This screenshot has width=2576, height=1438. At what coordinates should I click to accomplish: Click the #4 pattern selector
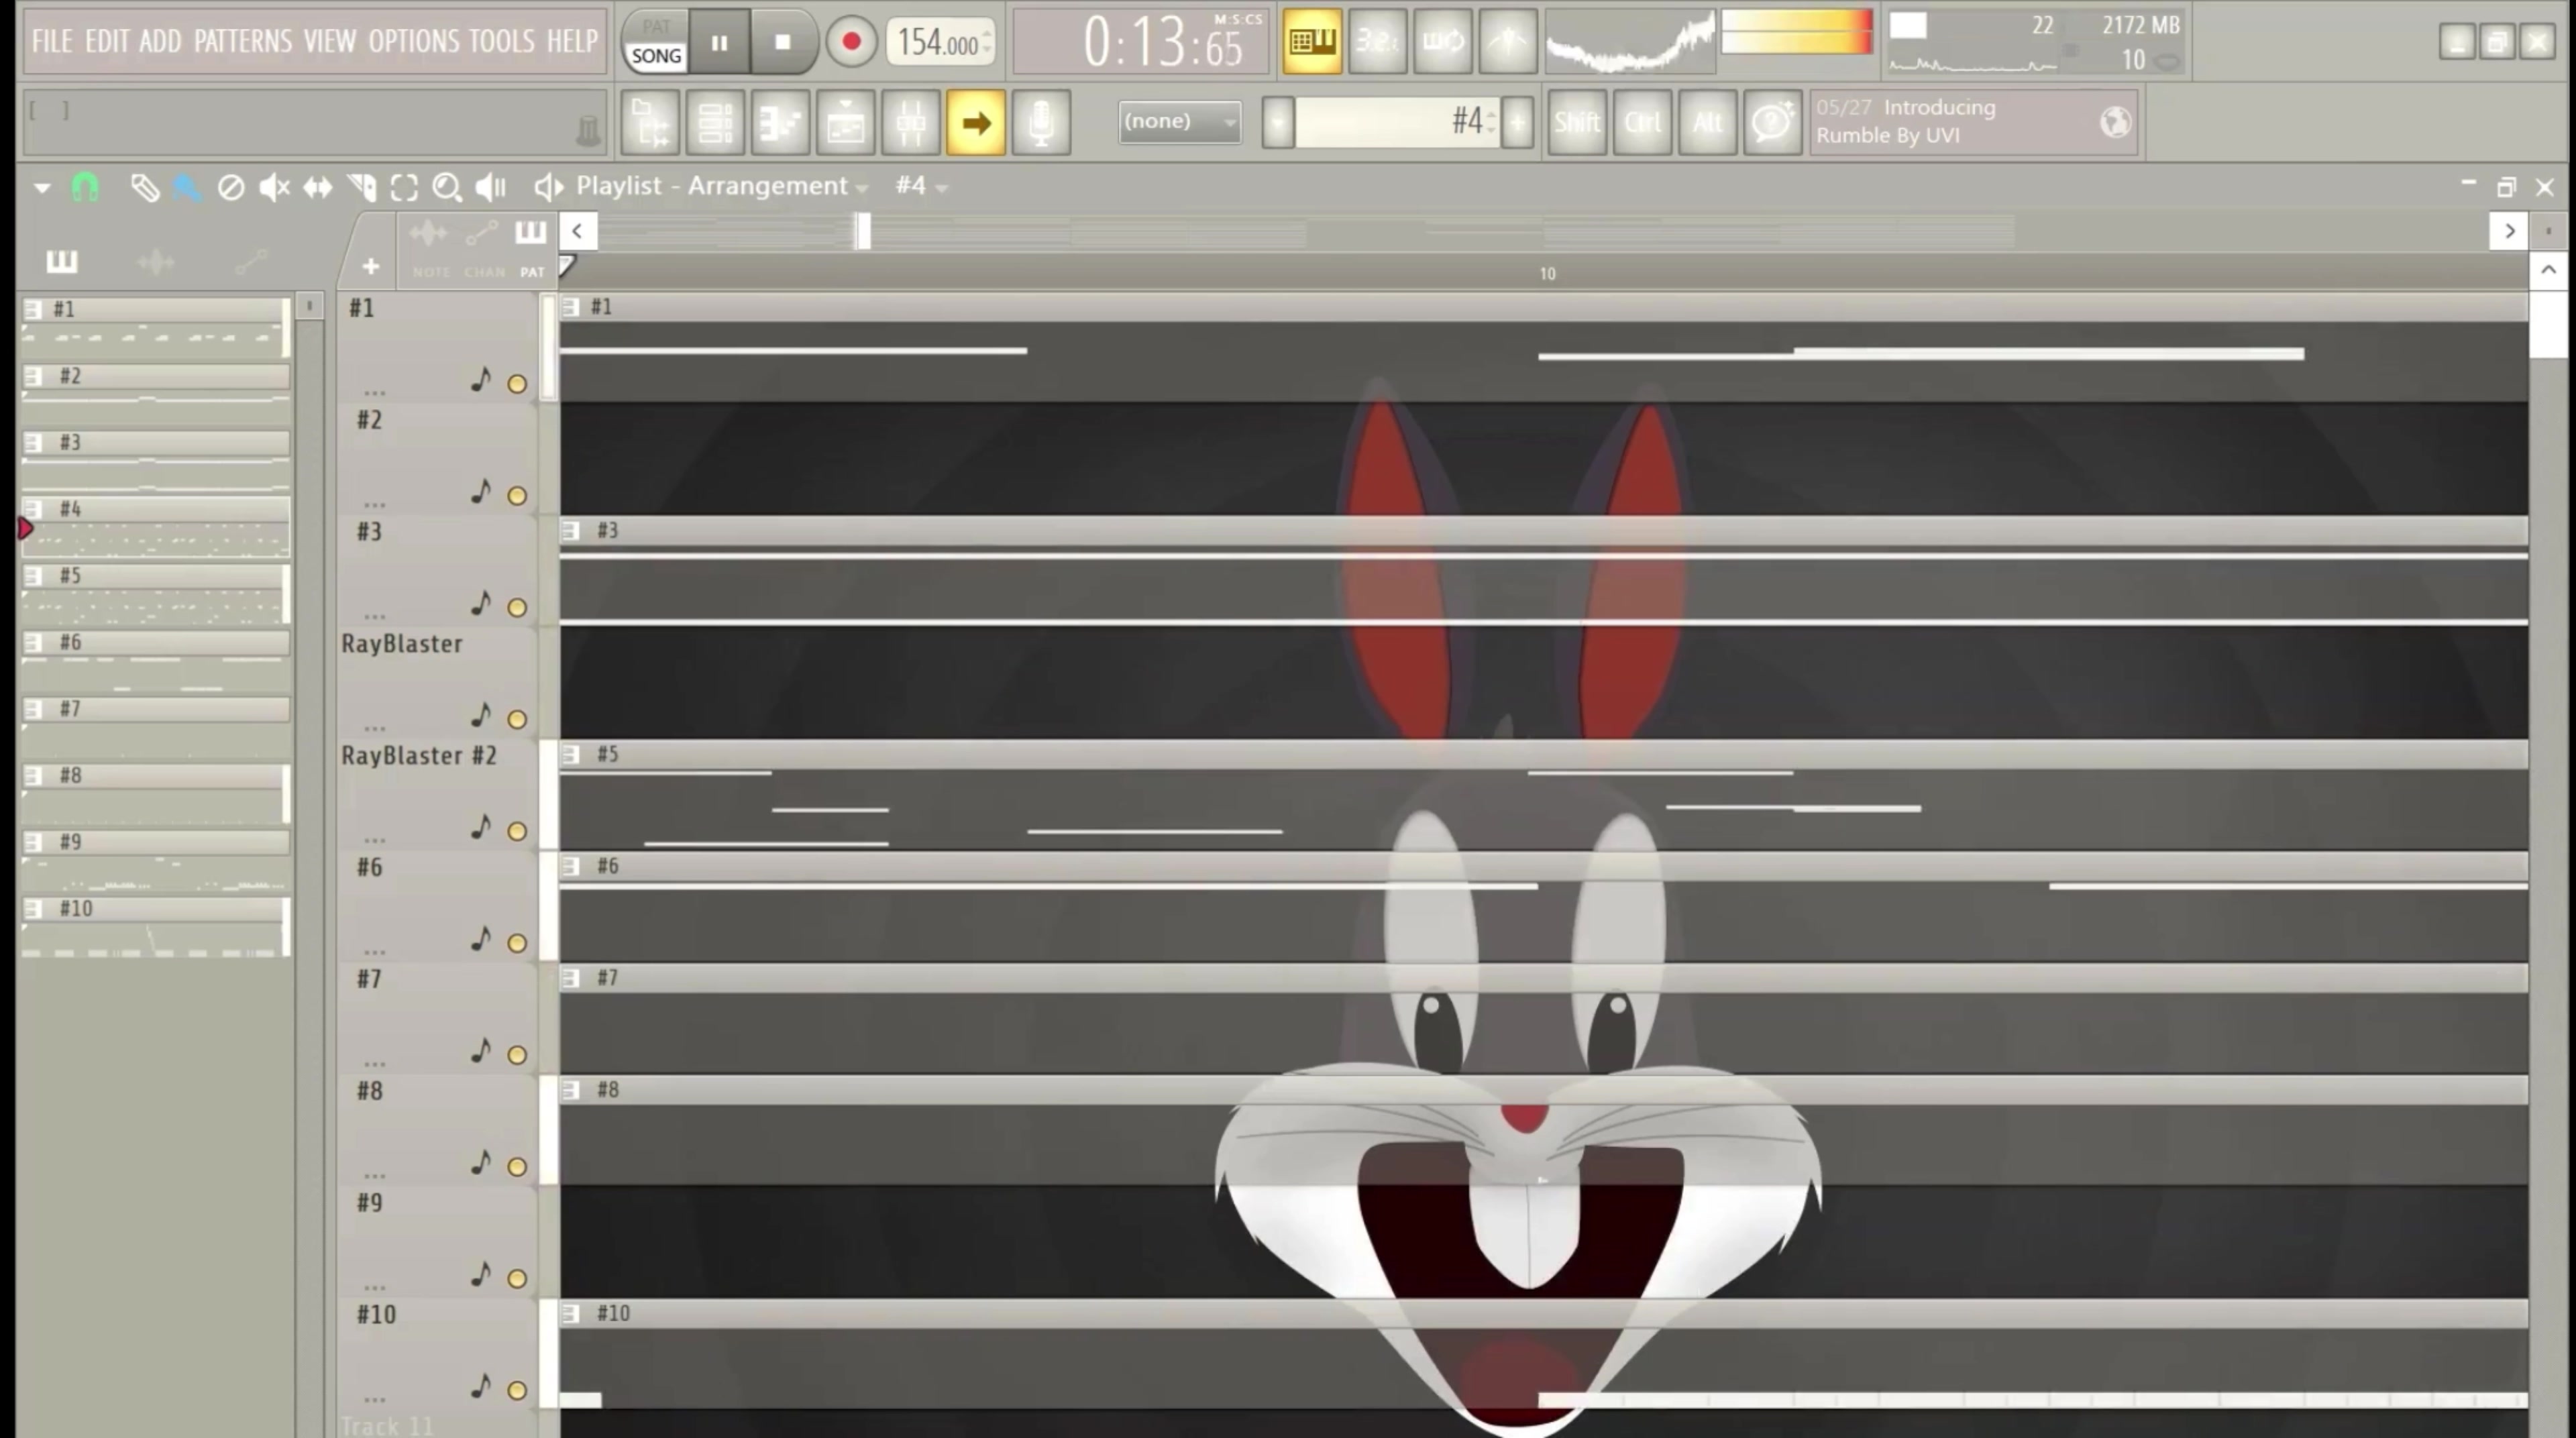tap(1397, 122)
